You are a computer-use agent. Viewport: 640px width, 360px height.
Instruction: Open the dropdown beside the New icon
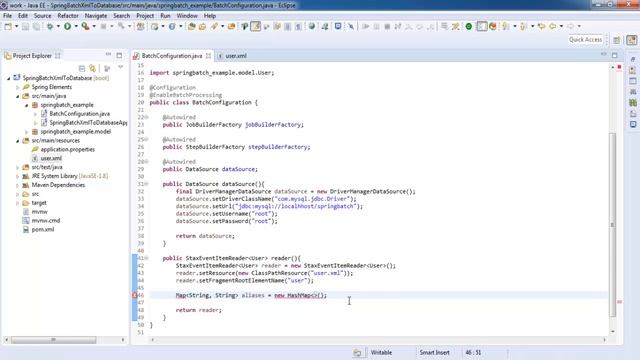pyautogui.click(x=16, y=27)
